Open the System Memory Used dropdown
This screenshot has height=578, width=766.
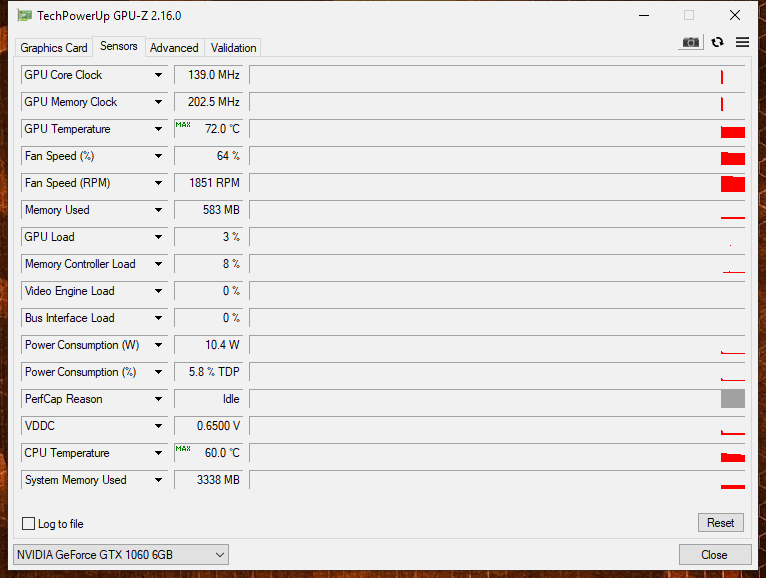pos(158,480)
